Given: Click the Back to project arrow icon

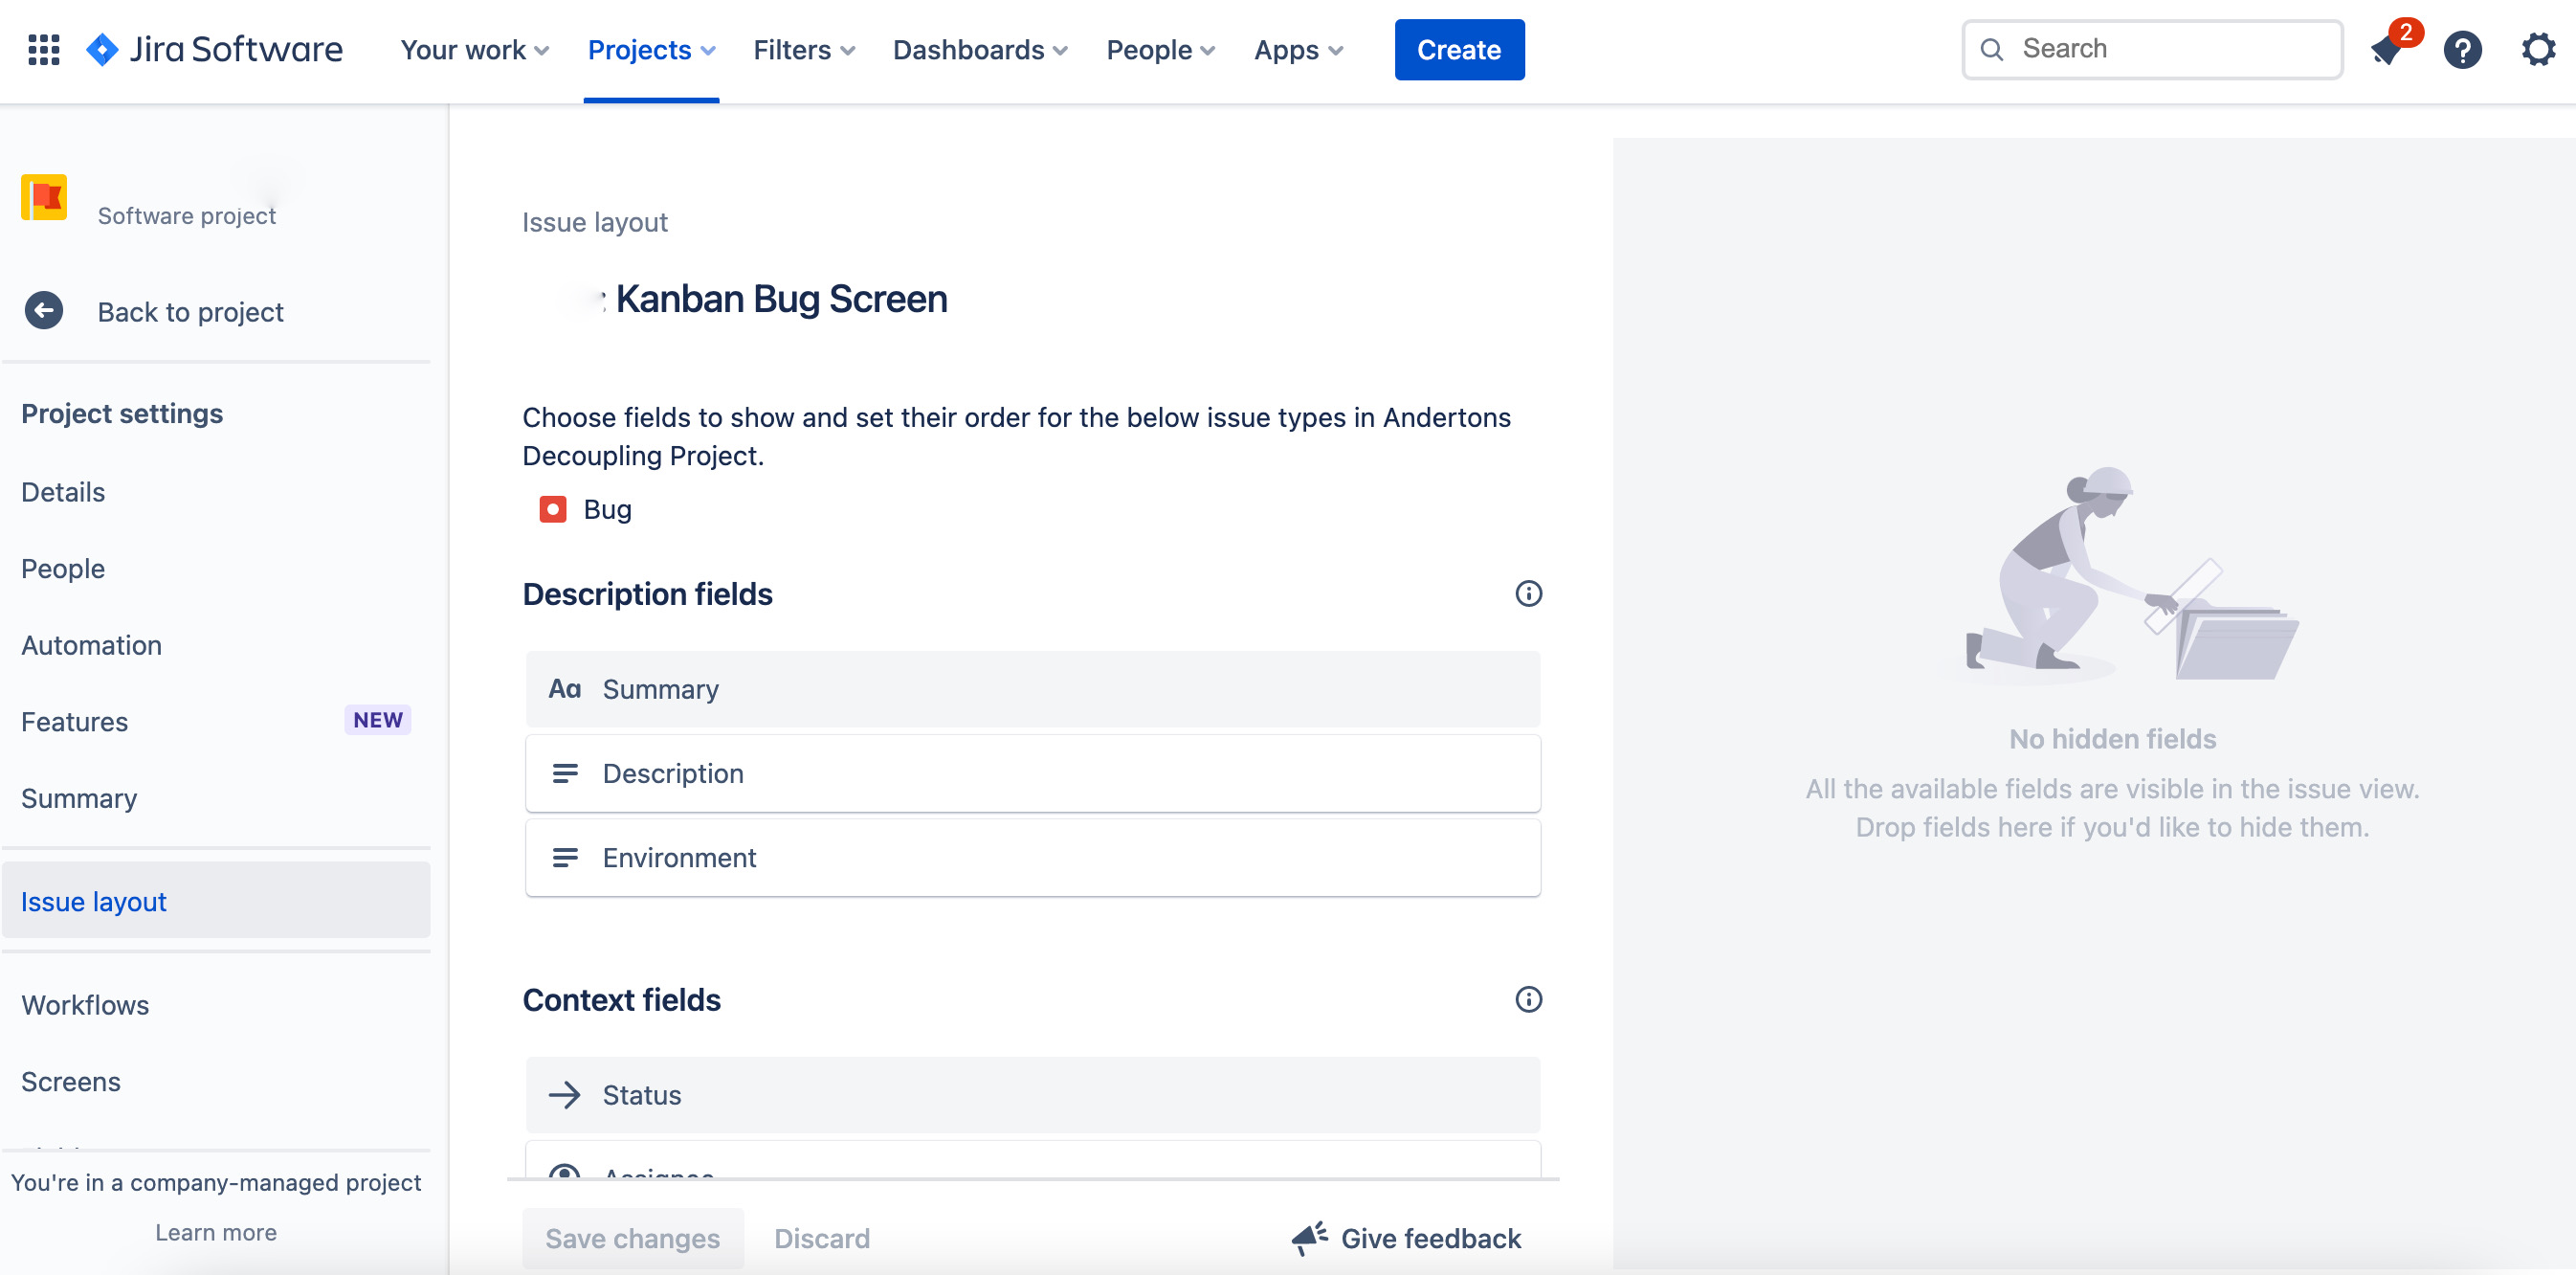Looking at the screenshot, I should [x=44, y=311].
